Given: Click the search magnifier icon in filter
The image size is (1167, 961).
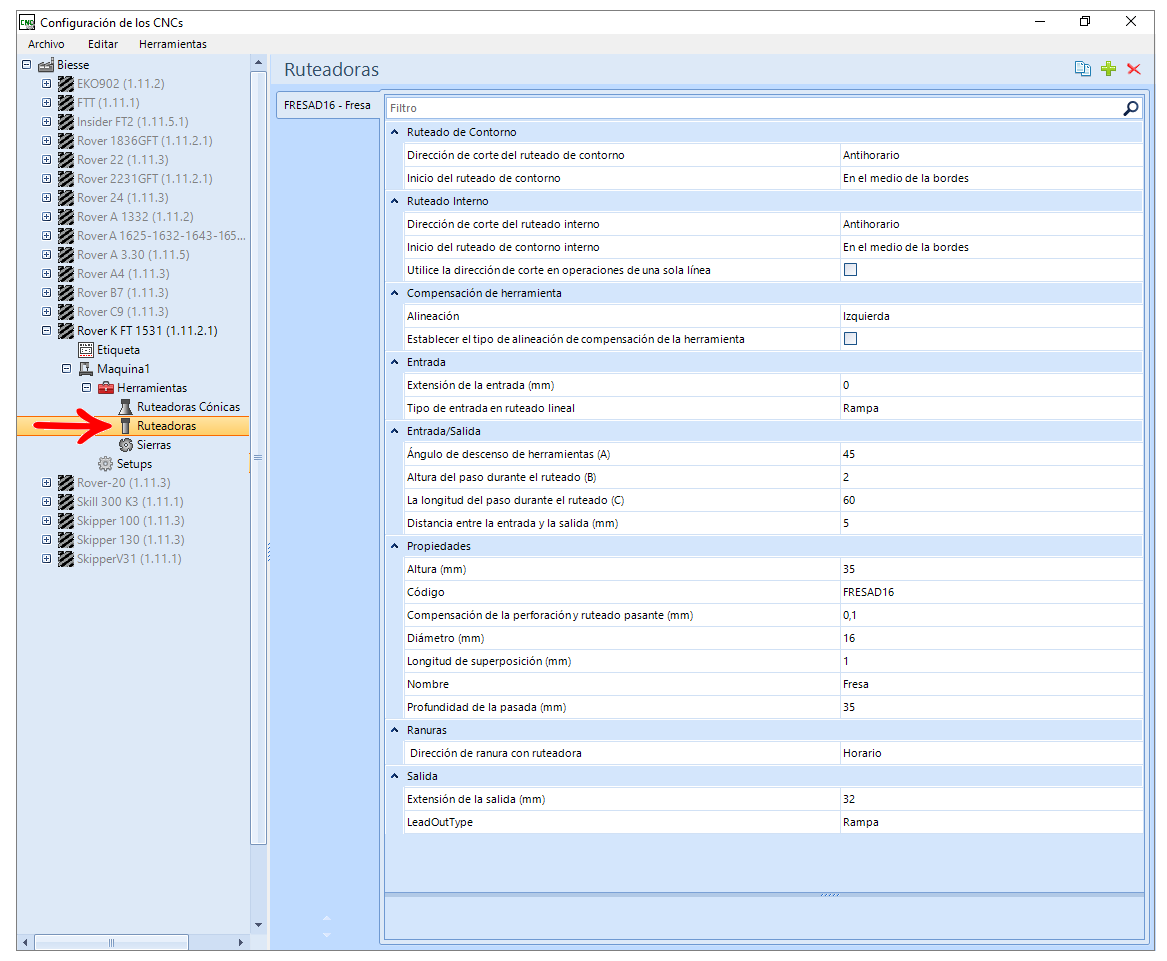Looking at the screenshot, I should coord(1131,109).
